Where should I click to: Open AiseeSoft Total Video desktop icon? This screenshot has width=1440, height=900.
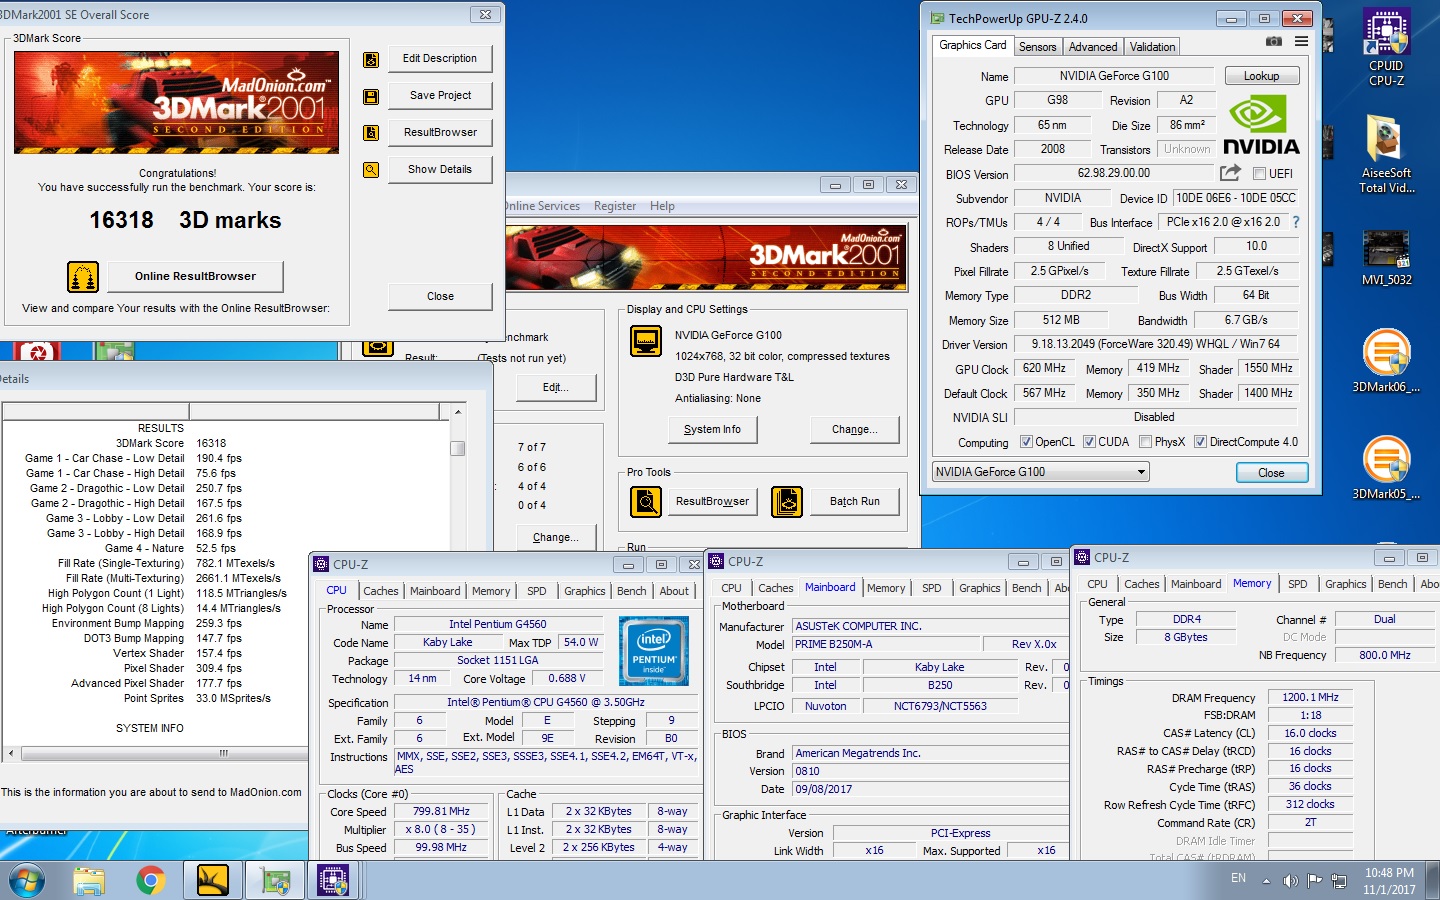1386,154
